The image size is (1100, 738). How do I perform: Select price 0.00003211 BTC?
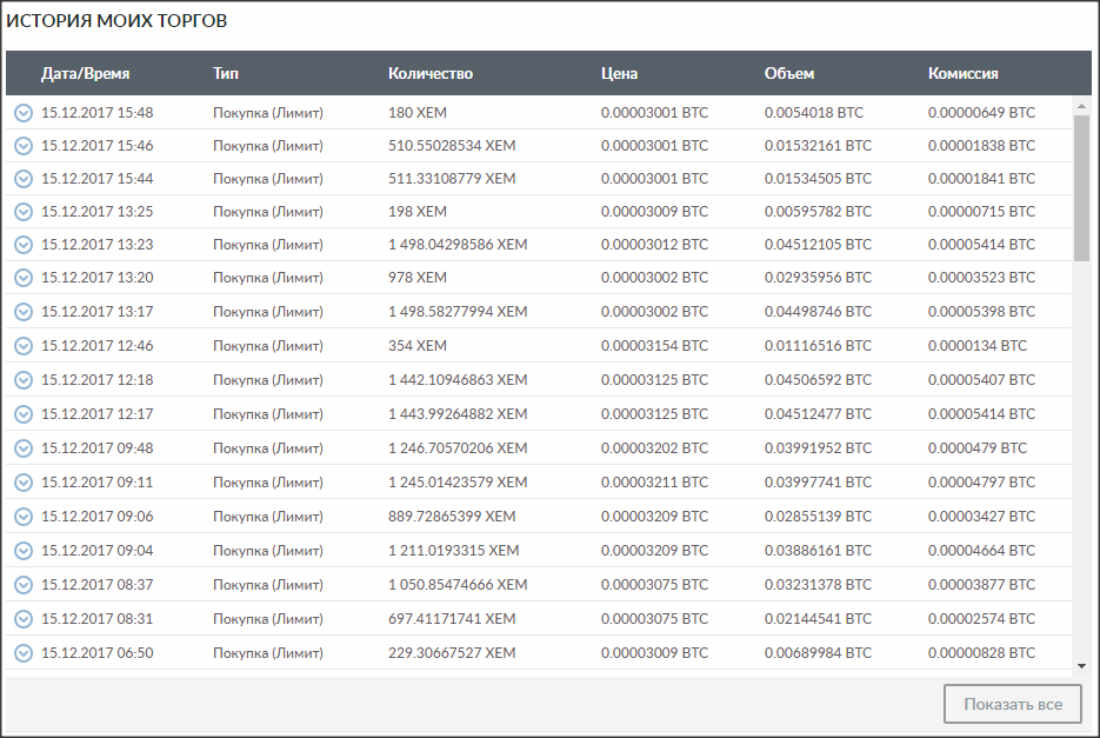click(655, 483)
